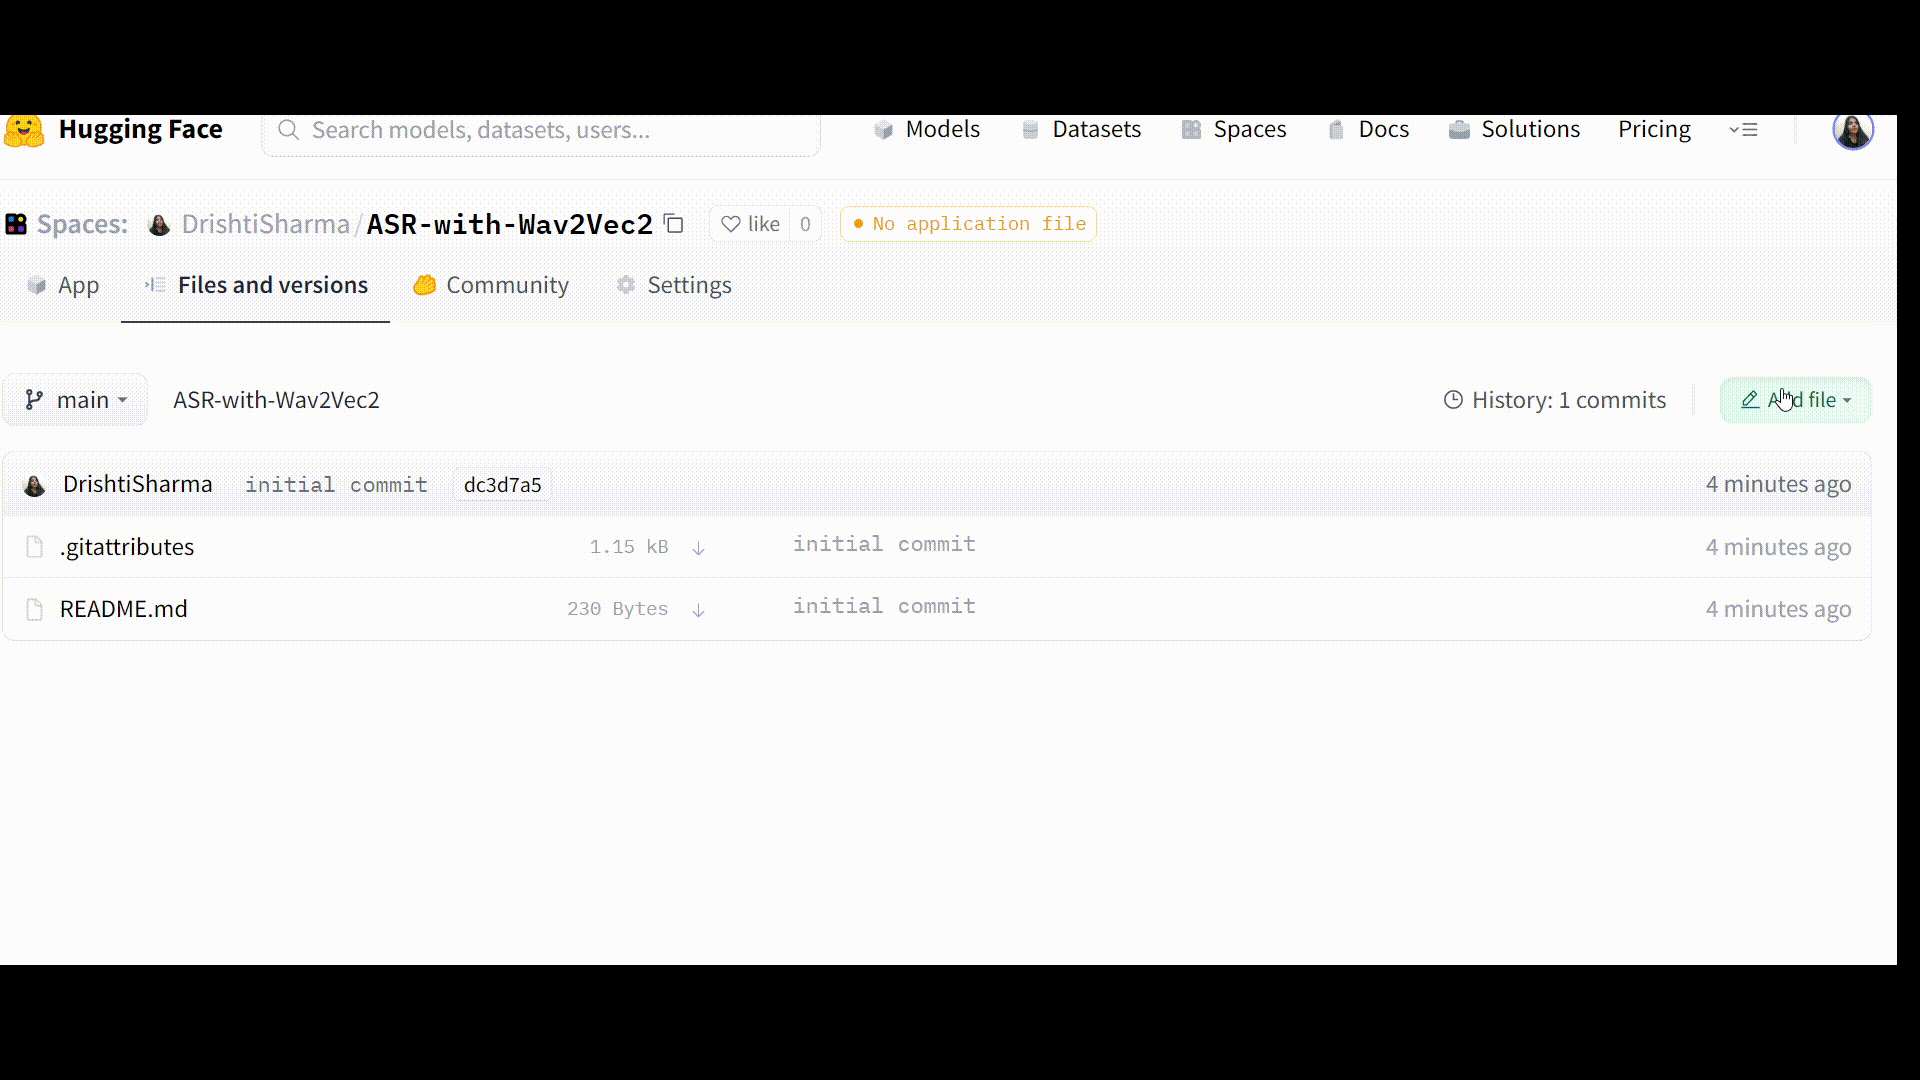Click the git branch icon next to main

[34, 400]
